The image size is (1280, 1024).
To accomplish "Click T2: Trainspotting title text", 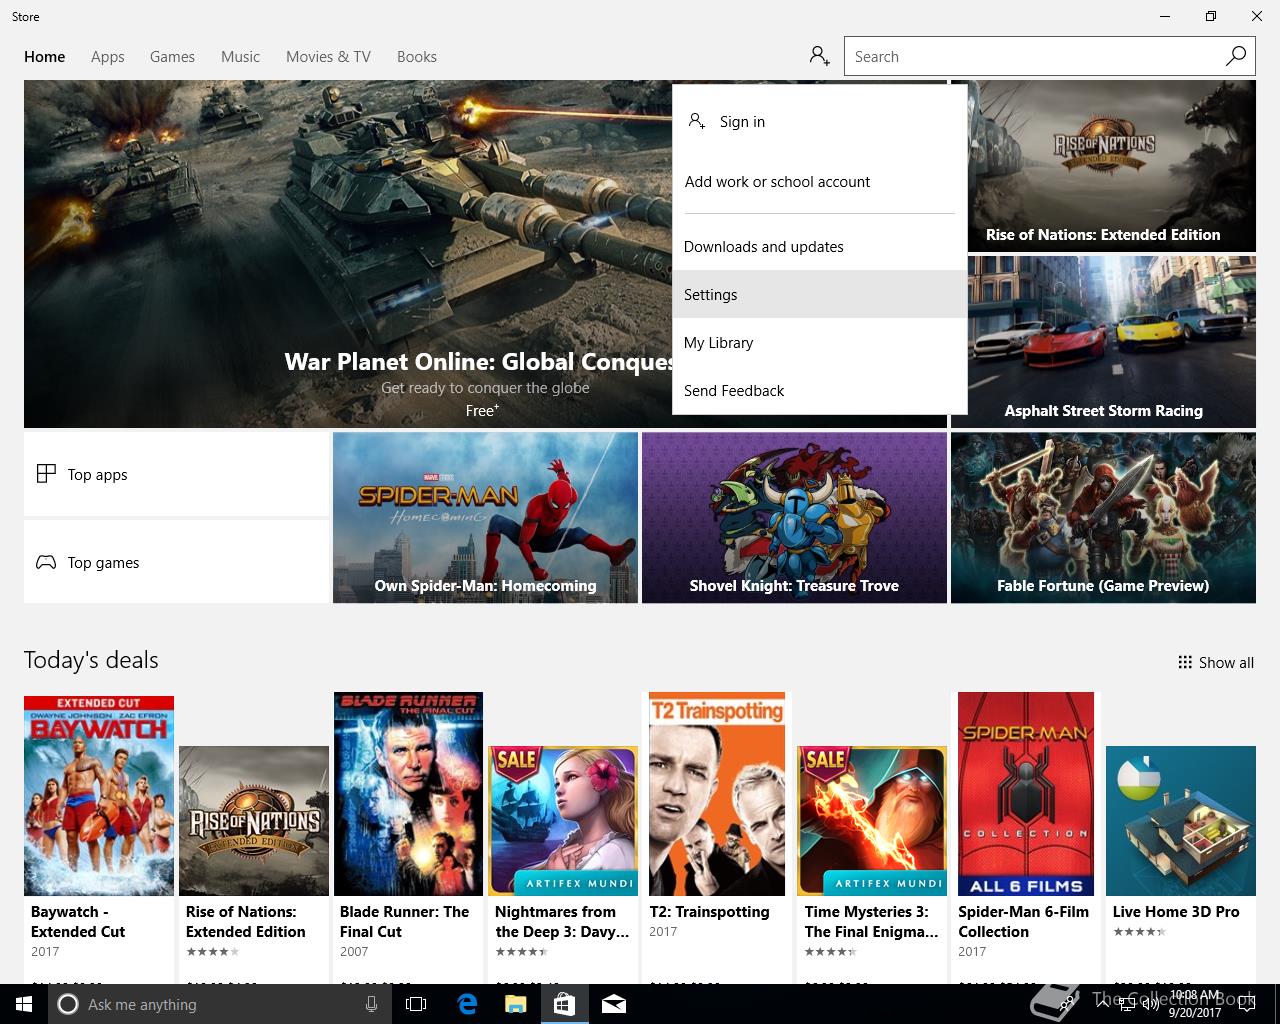I will tap(709, 911).
